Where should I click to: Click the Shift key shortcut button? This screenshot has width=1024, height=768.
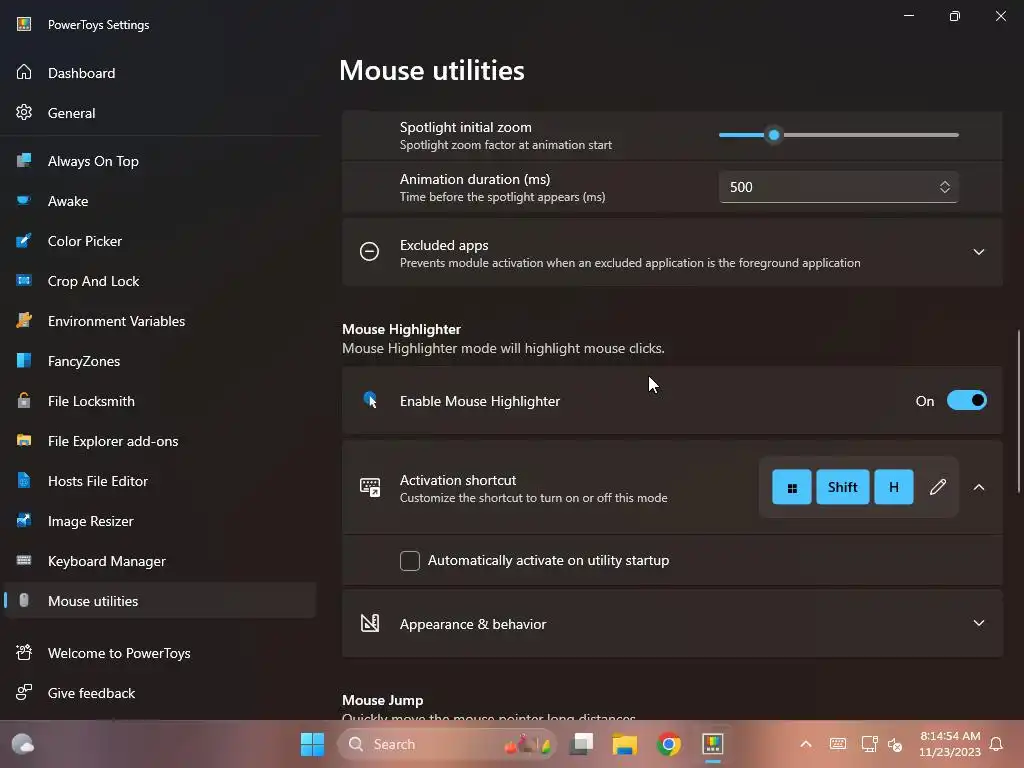tap(842, 487)
